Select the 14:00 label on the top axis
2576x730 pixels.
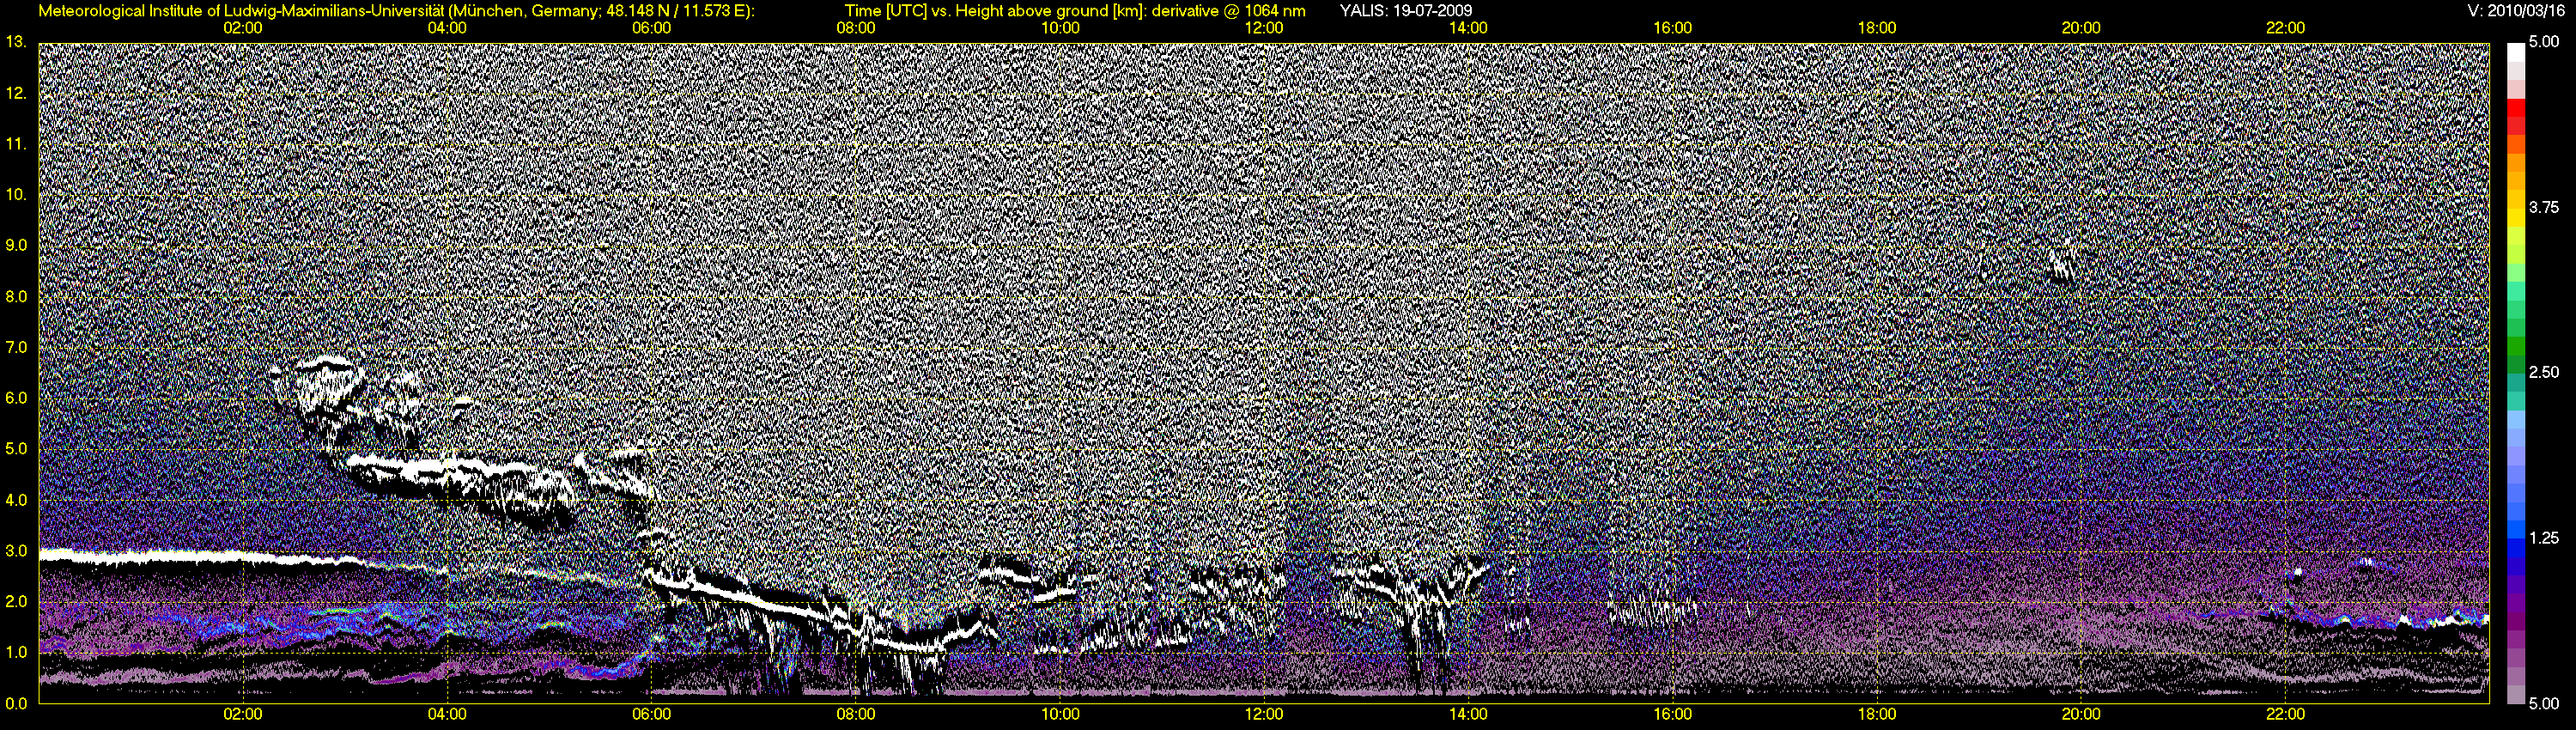click(x=1468, y=28)
